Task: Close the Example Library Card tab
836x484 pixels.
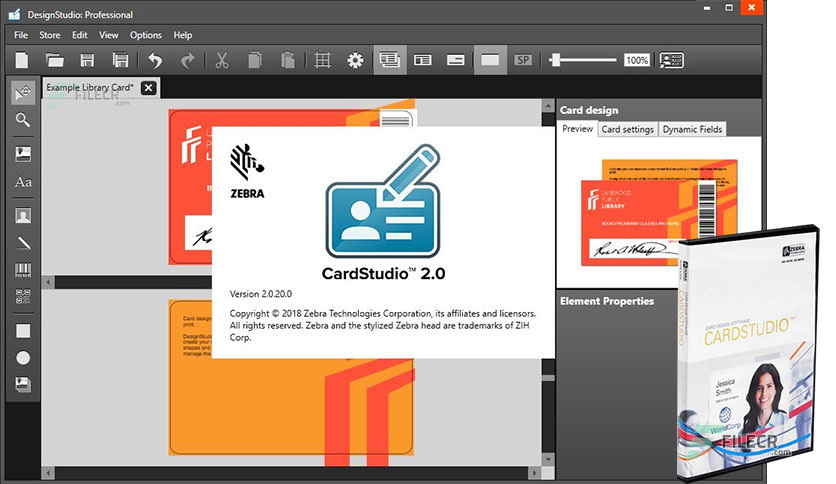Action: 149,88
